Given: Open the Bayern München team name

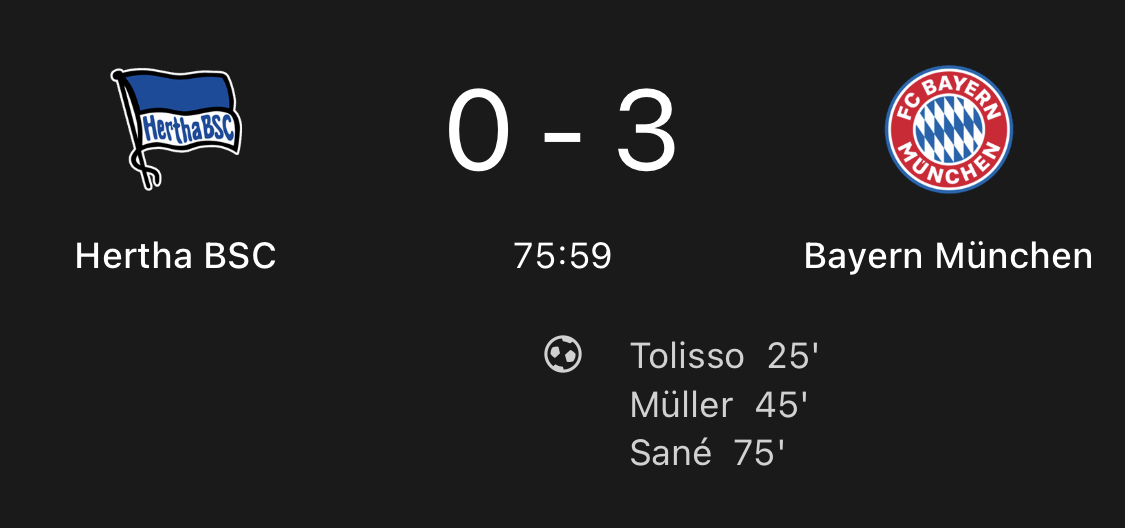Looking at the screenshot, I should click(x=949, y=256).
